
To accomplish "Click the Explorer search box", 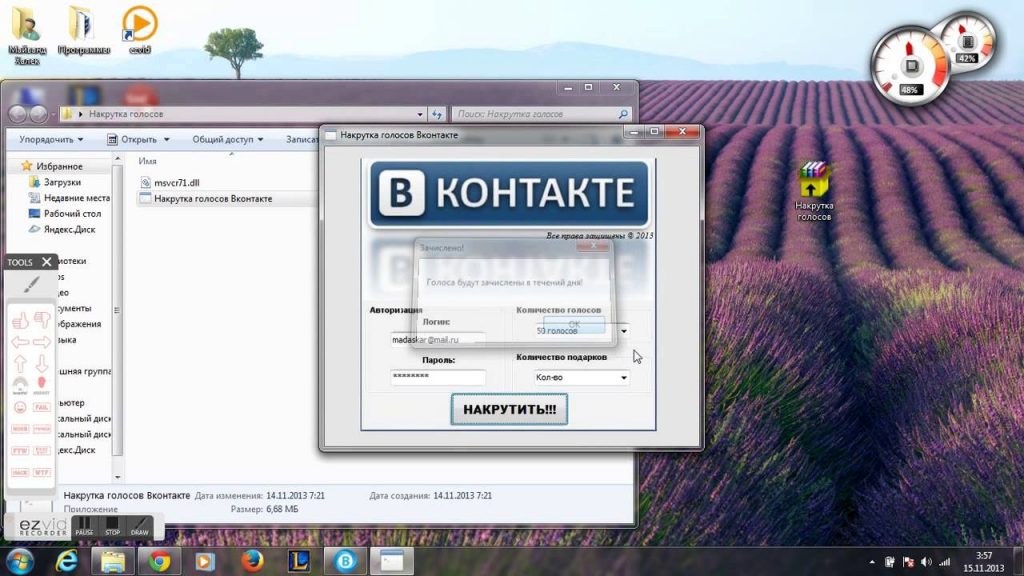I will (x=540, y=114).
